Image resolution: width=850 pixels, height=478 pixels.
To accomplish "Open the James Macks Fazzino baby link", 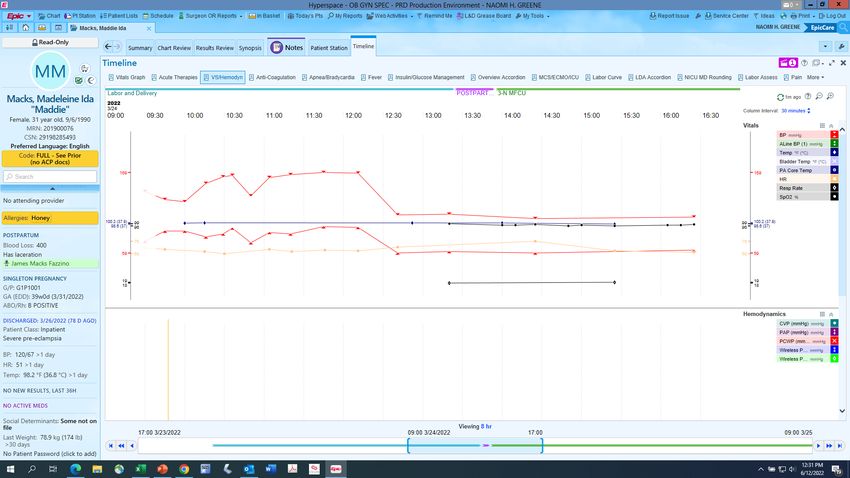I will click(40, 263).
